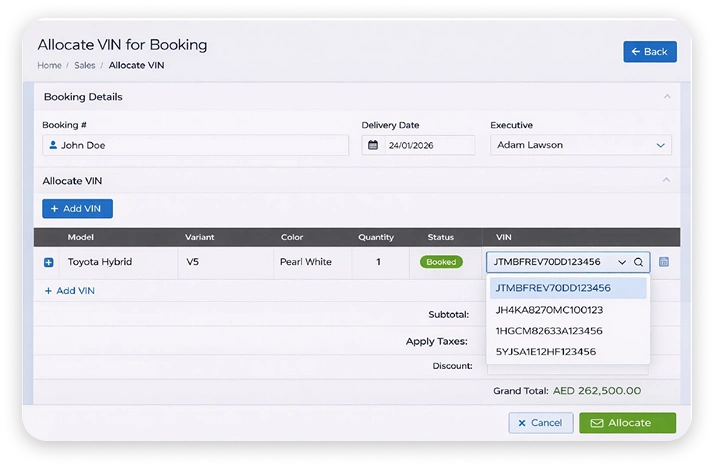The height and width of the screenshot is (467, 714).
Task: Open the VIN dropdown chevron arrow
Action: tap(622, 262)
